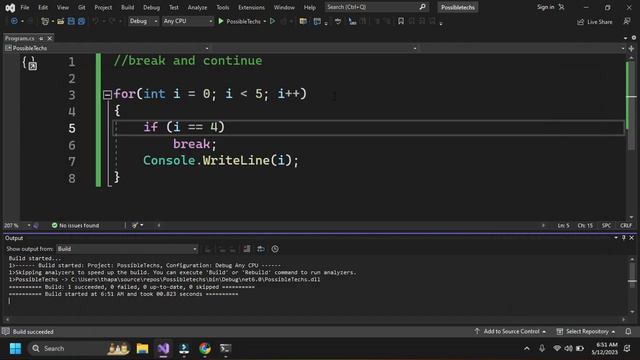This screenshot has width=640, height=360.
Task: Close the Program.cs tab
Action: pos(50,38)
